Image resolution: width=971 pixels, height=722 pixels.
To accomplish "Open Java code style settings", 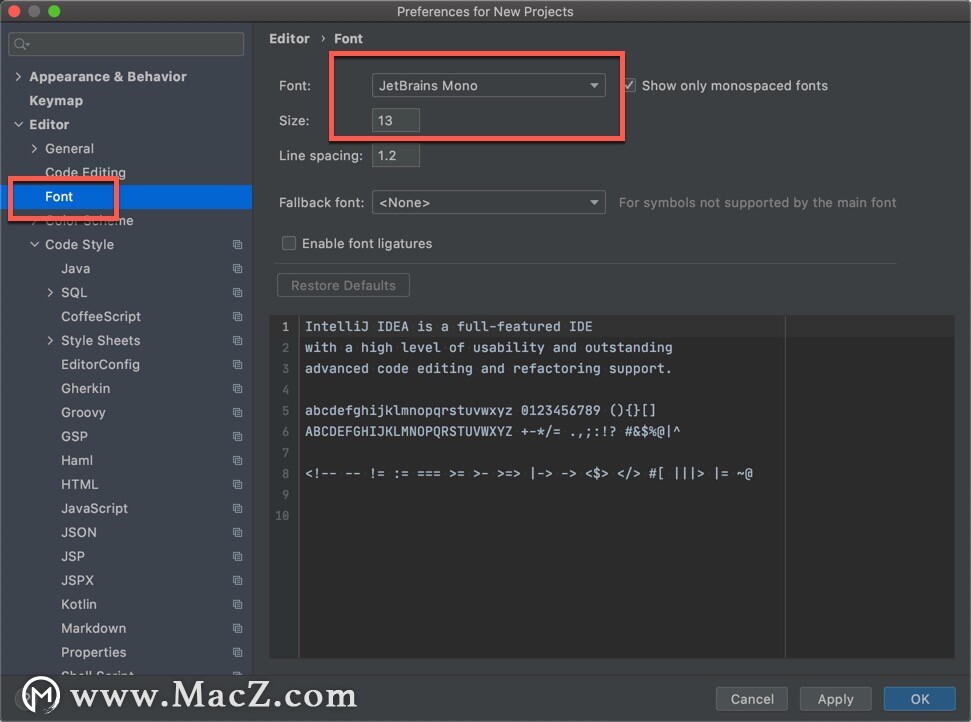I will (76, 269).
